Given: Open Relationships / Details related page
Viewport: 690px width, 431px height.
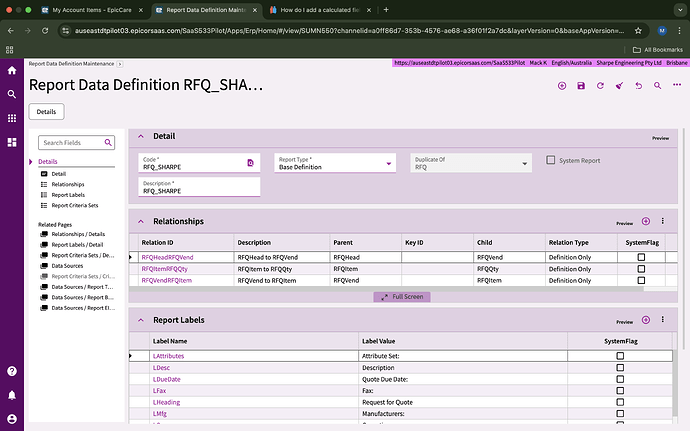Looking at the screenshot, I should (78, 234).
